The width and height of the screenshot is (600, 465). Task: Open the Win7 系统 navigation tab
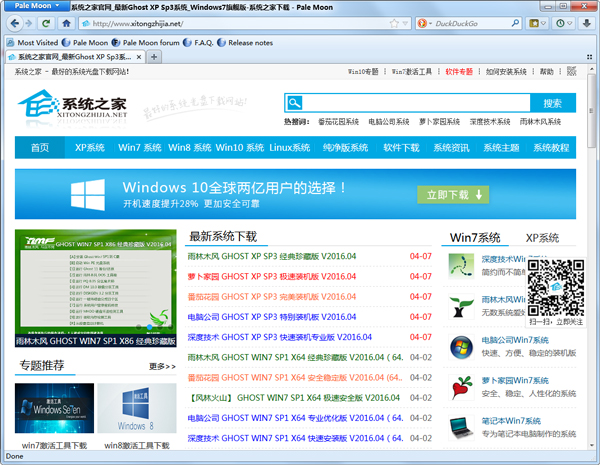point(140,147)
